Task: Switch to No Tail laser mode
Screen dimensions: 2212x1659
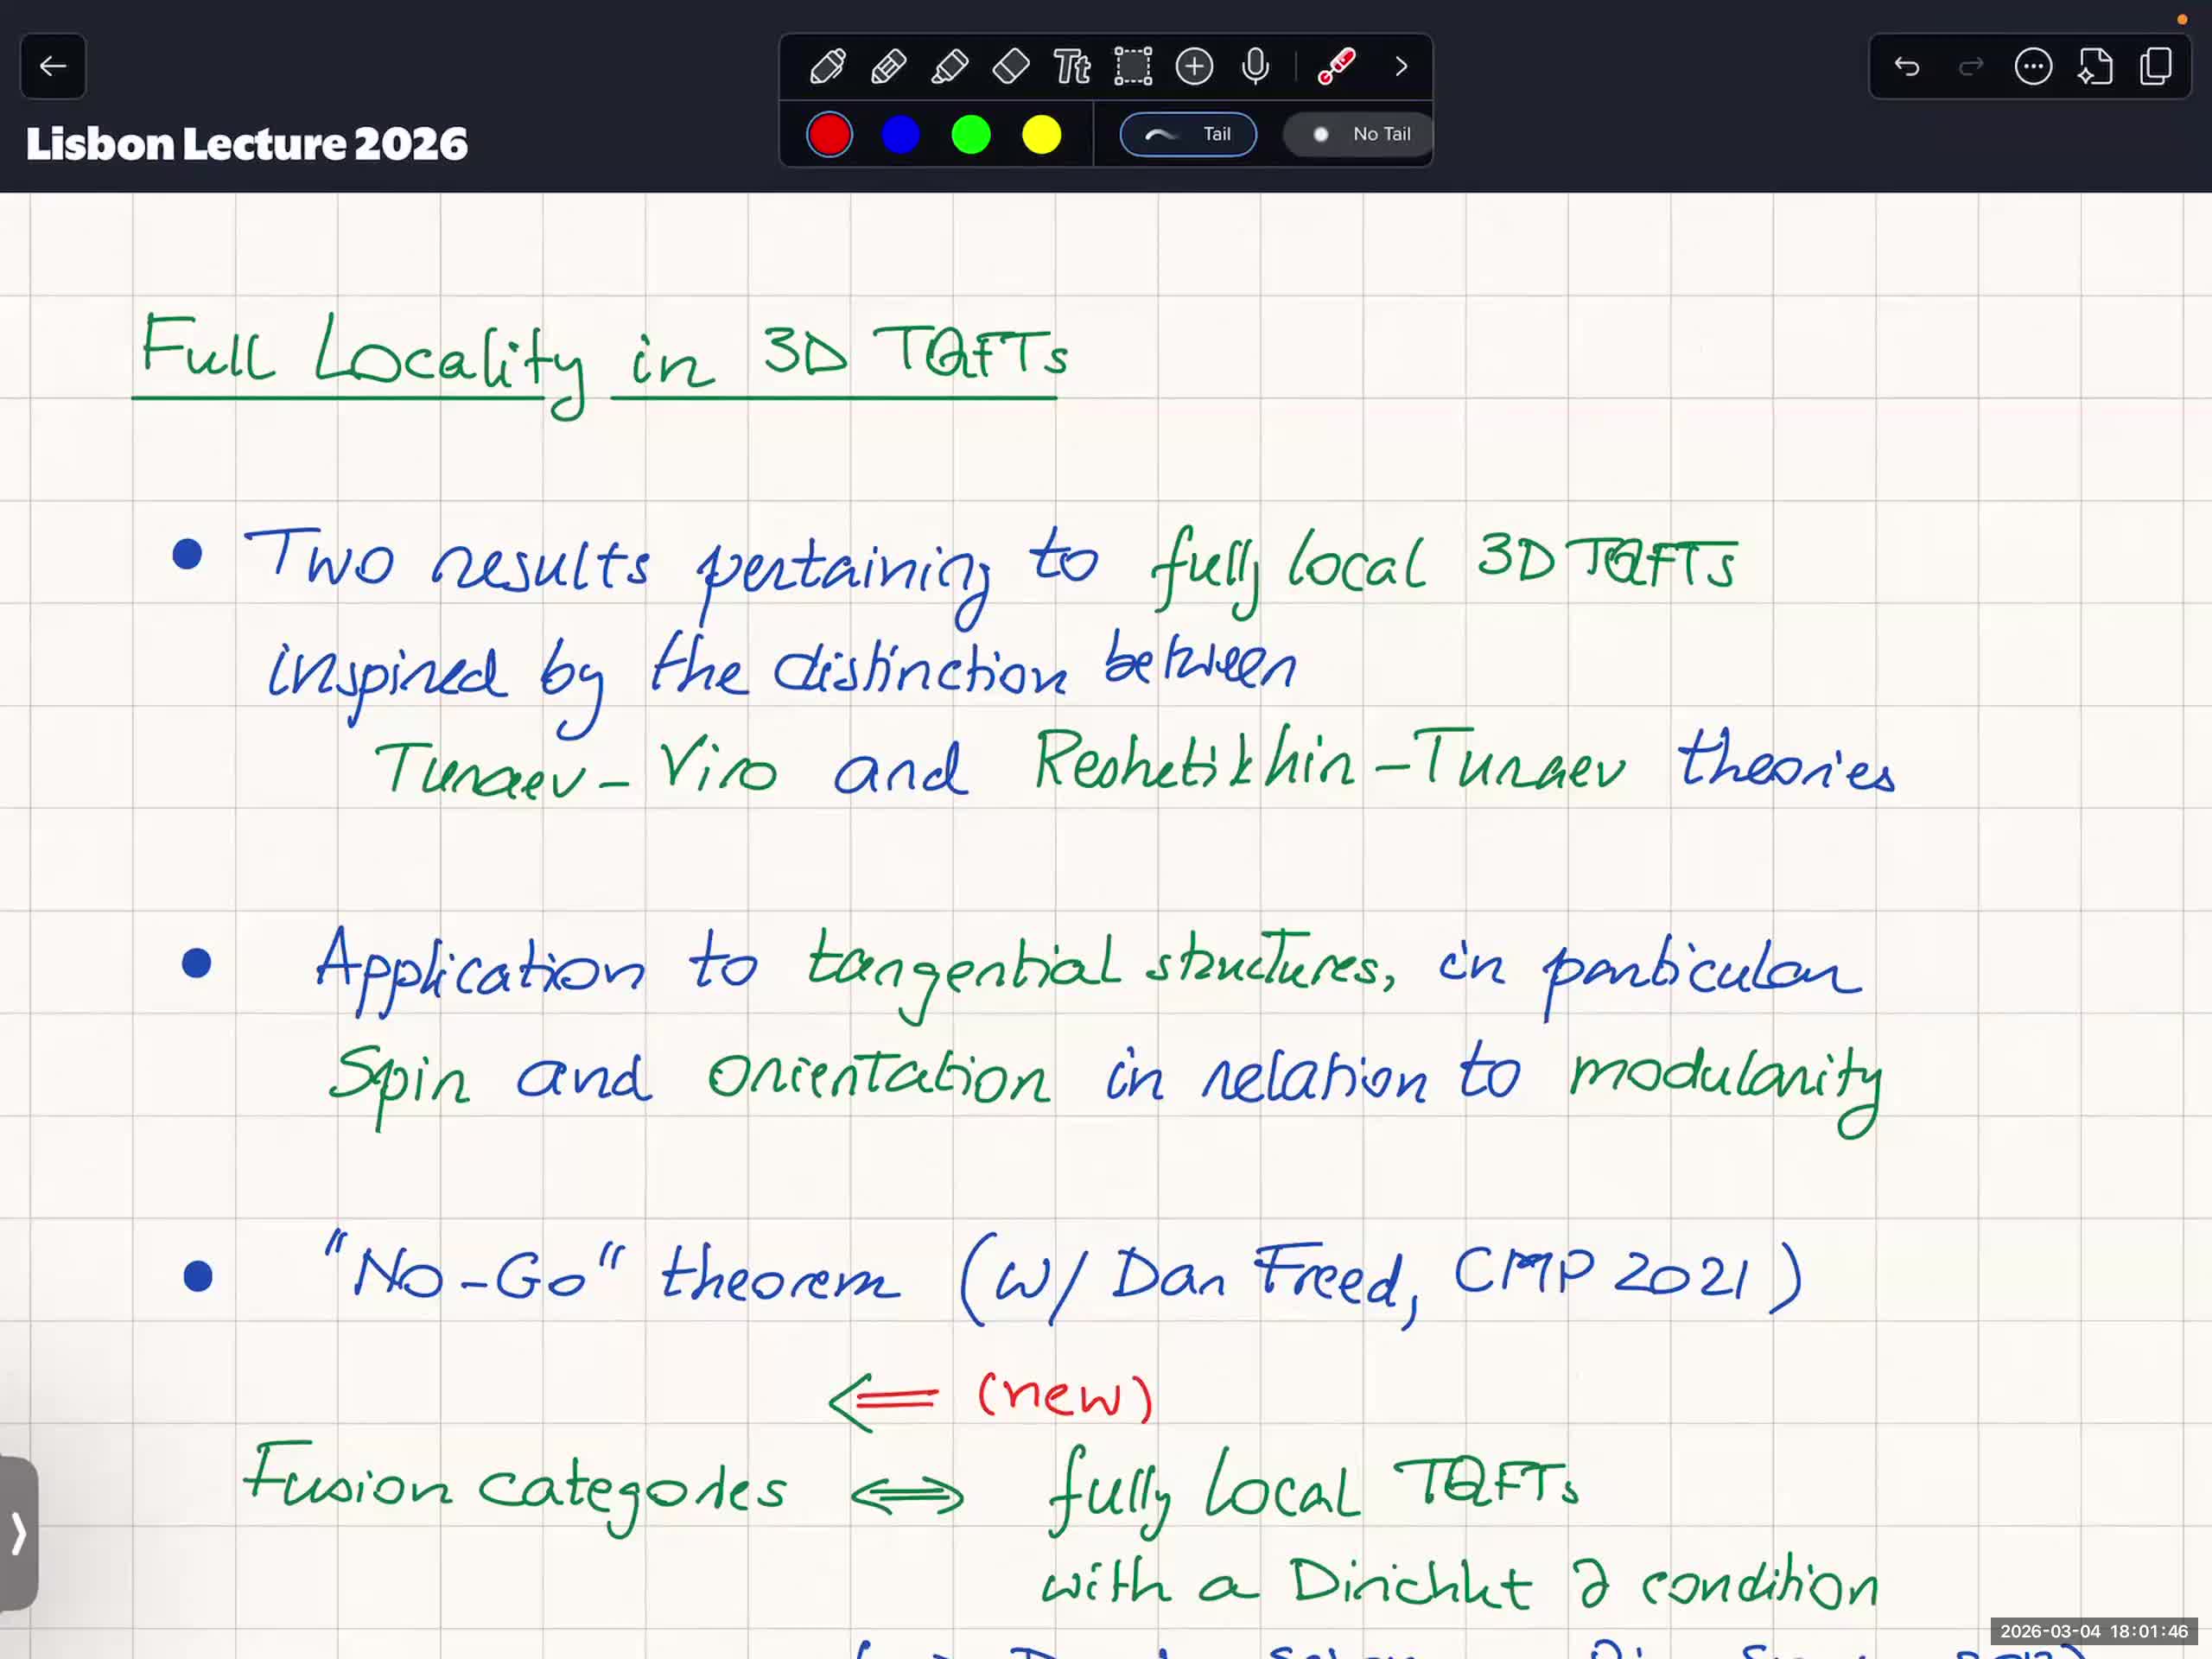Action: point(1359,134)
